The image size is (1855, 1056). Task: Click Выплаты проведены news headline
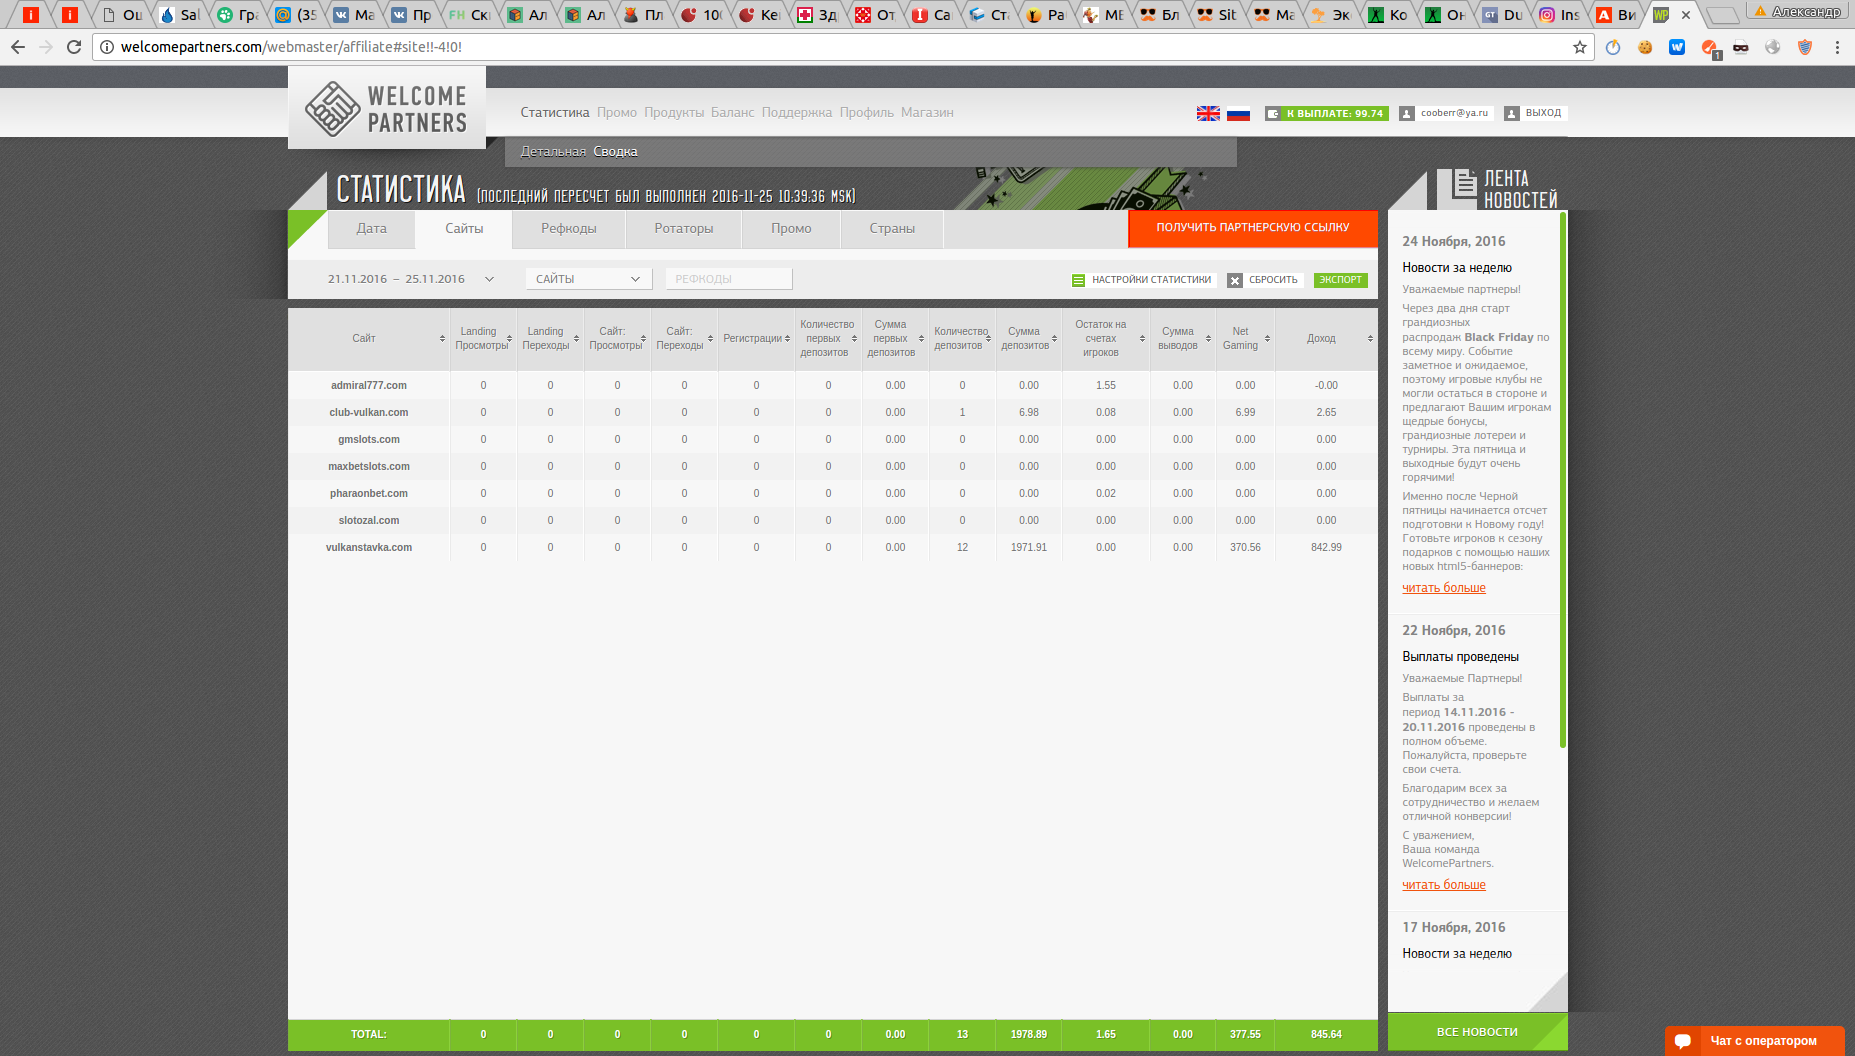(1460, 657)
